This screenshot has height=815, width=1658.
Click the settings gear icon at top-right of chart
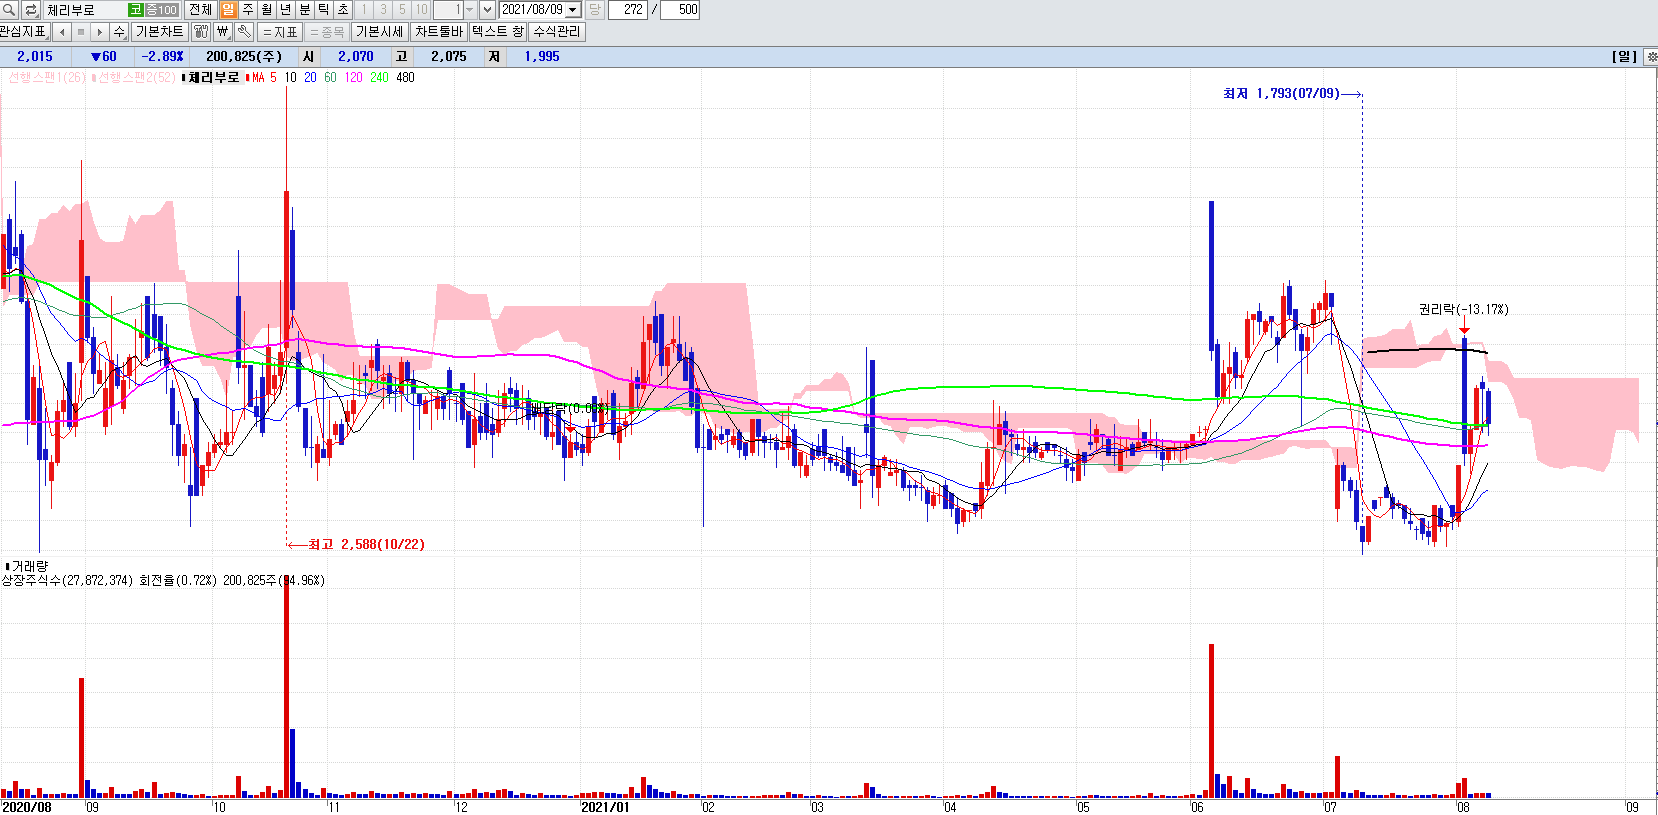pos(1650,57)
